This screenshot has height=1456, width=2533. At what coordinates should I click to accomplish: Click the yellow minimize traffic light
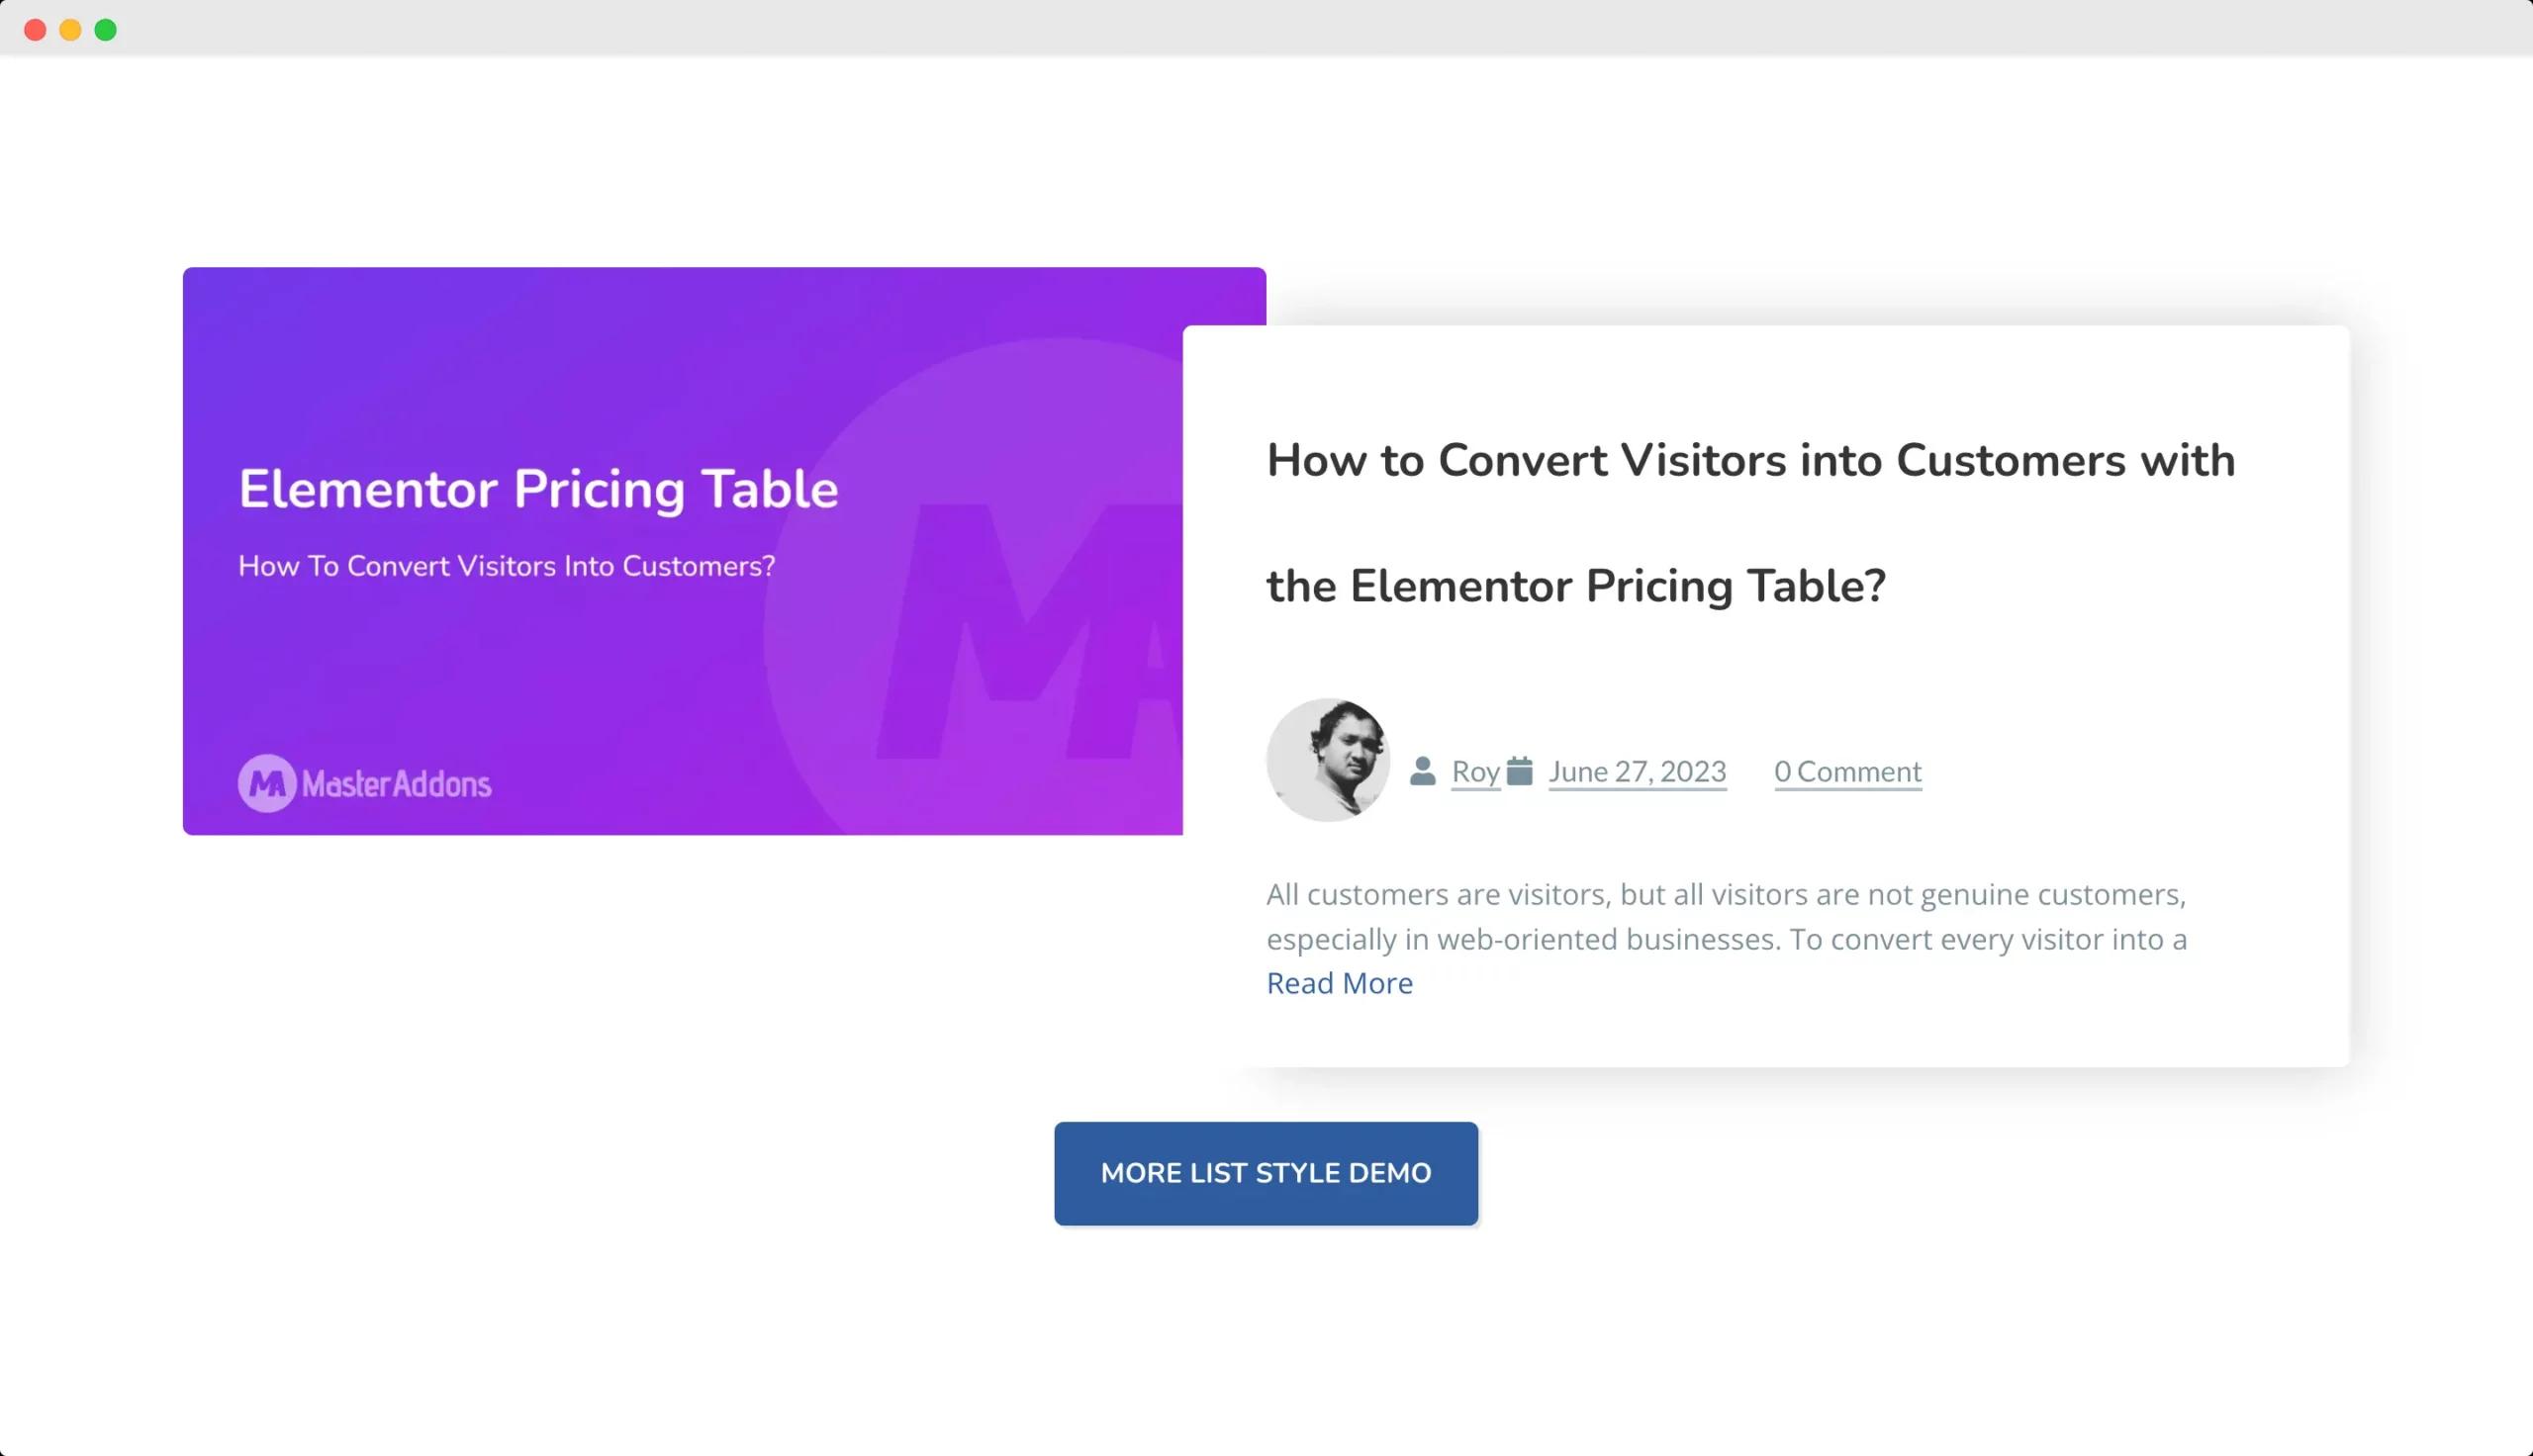70,29
